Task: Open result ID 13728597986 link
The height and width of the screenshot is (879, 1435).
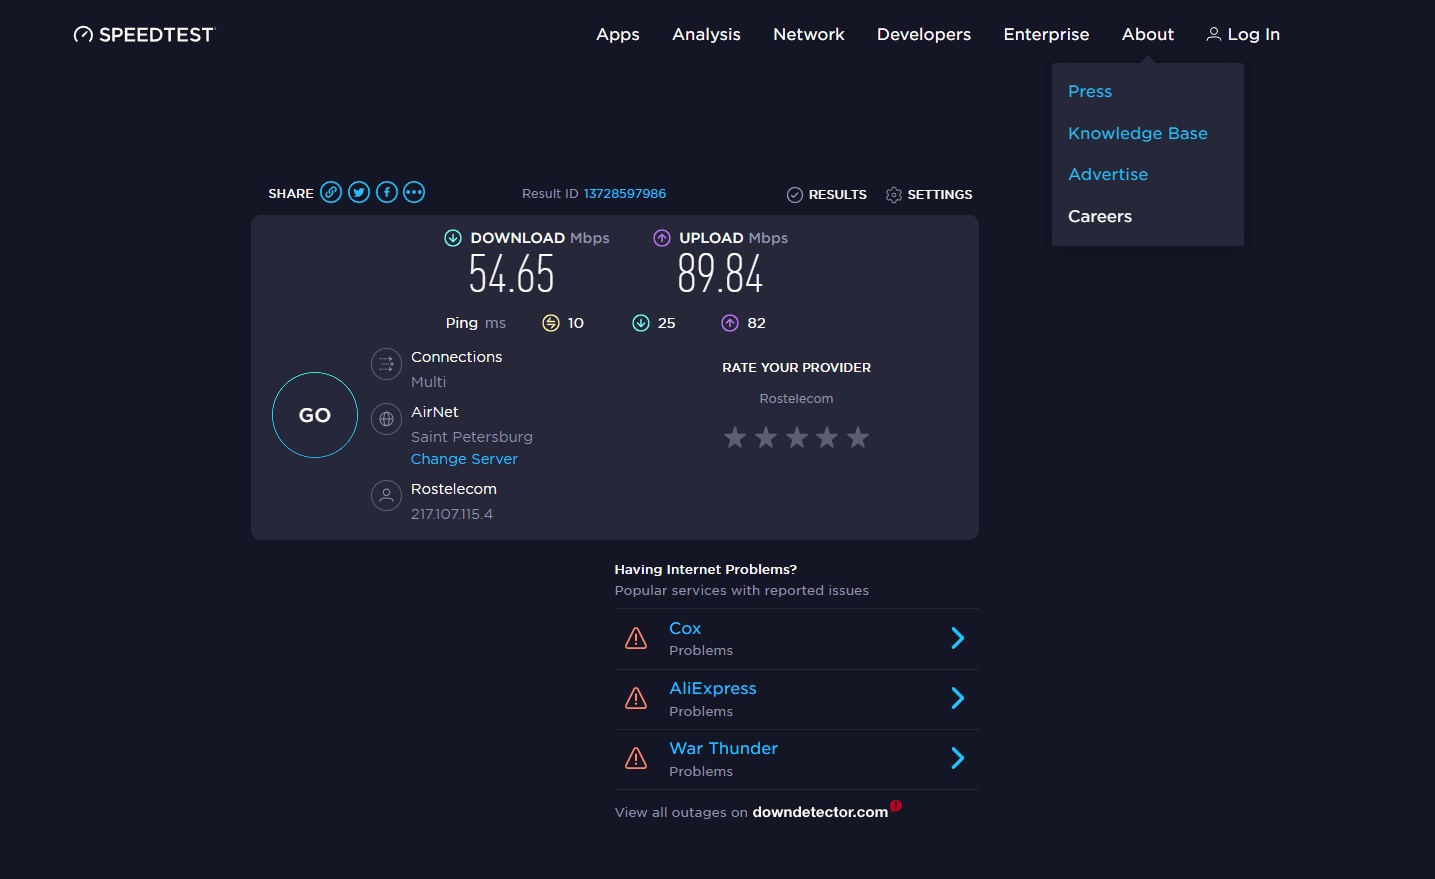Action: pos(625,194)
